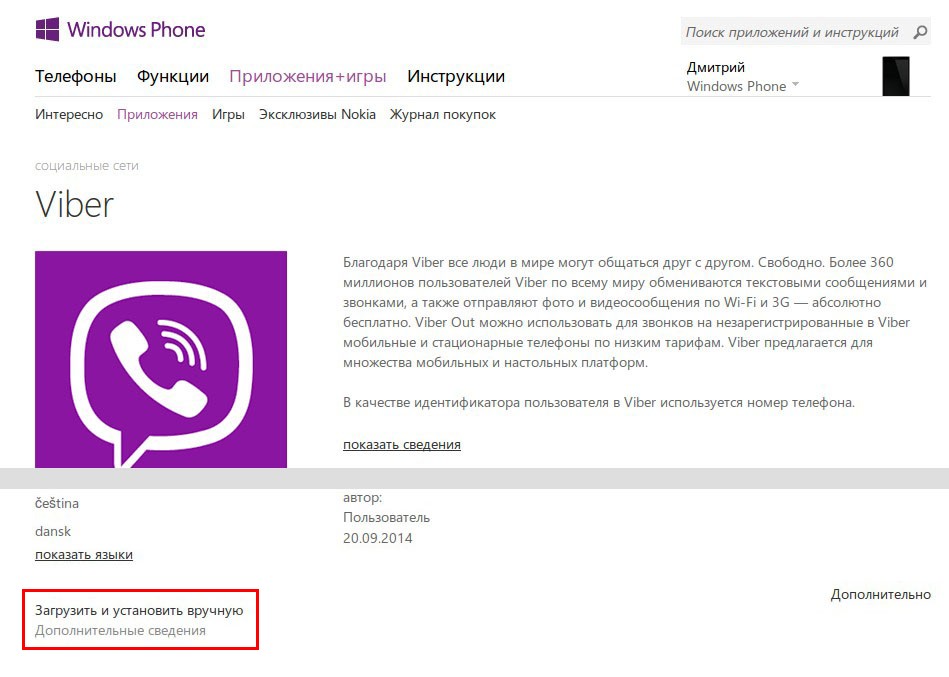949x677 pixels.
Task: Click Загрузить и установить вручную link
Action: click(139, 610)
